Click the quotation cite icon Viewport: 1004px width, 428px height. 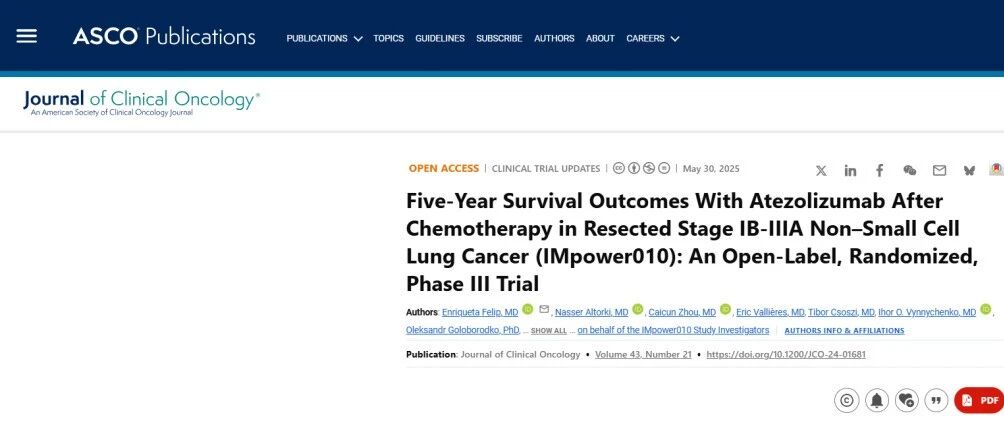tap(935, 400)
